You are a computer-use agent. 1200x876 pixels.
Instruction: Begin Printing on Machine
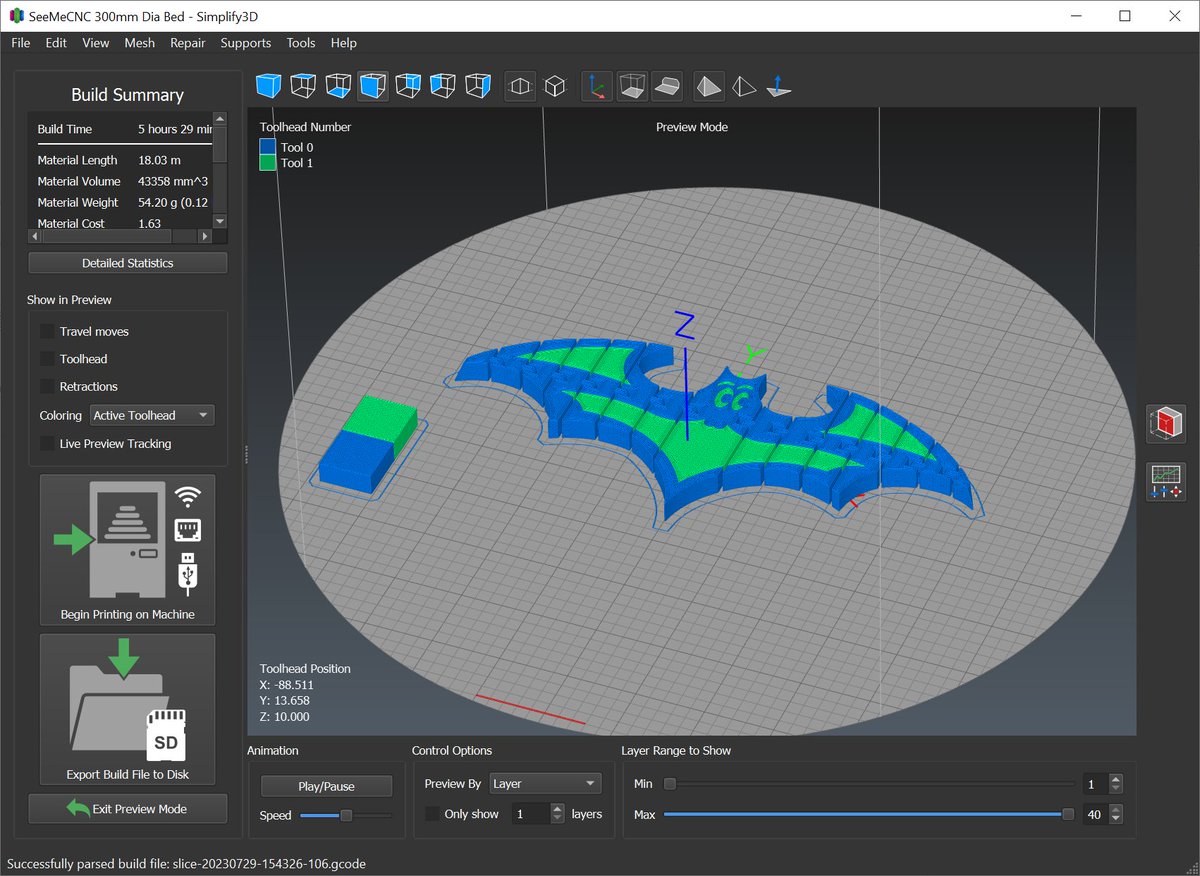tap(127, 550)
